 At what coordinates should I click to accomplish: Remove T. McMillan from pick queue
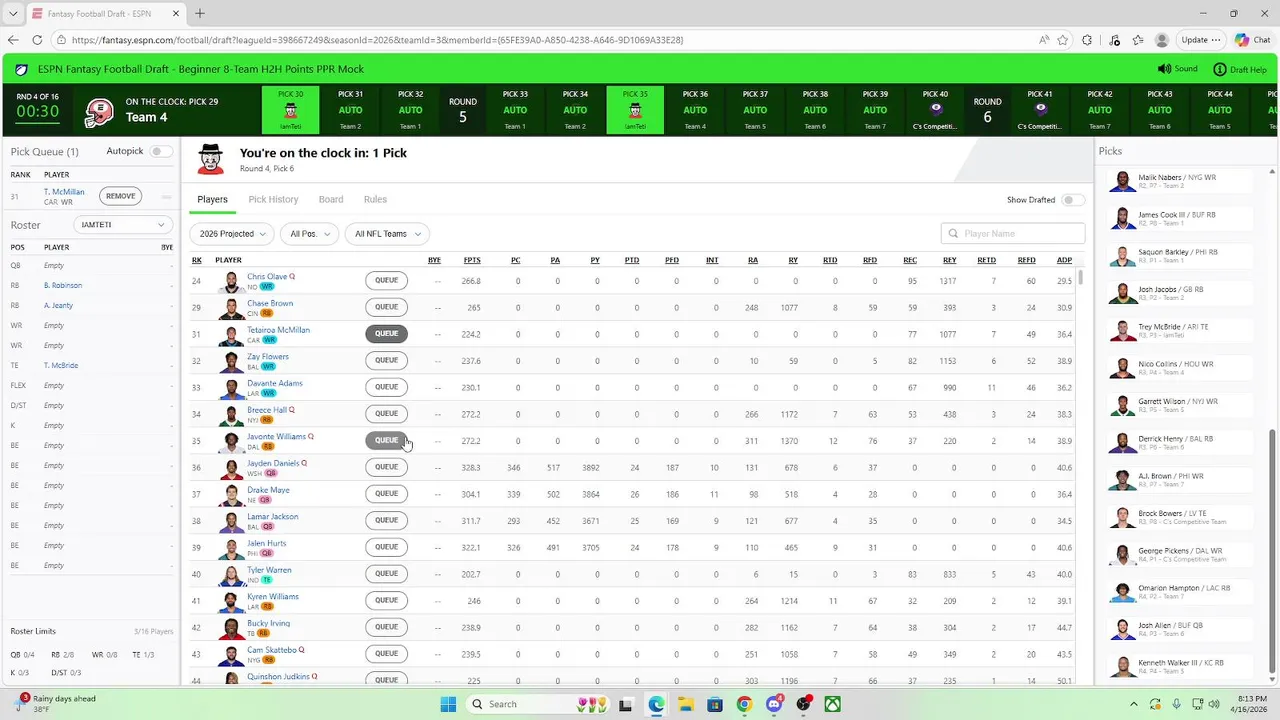(x=120, y=196)
